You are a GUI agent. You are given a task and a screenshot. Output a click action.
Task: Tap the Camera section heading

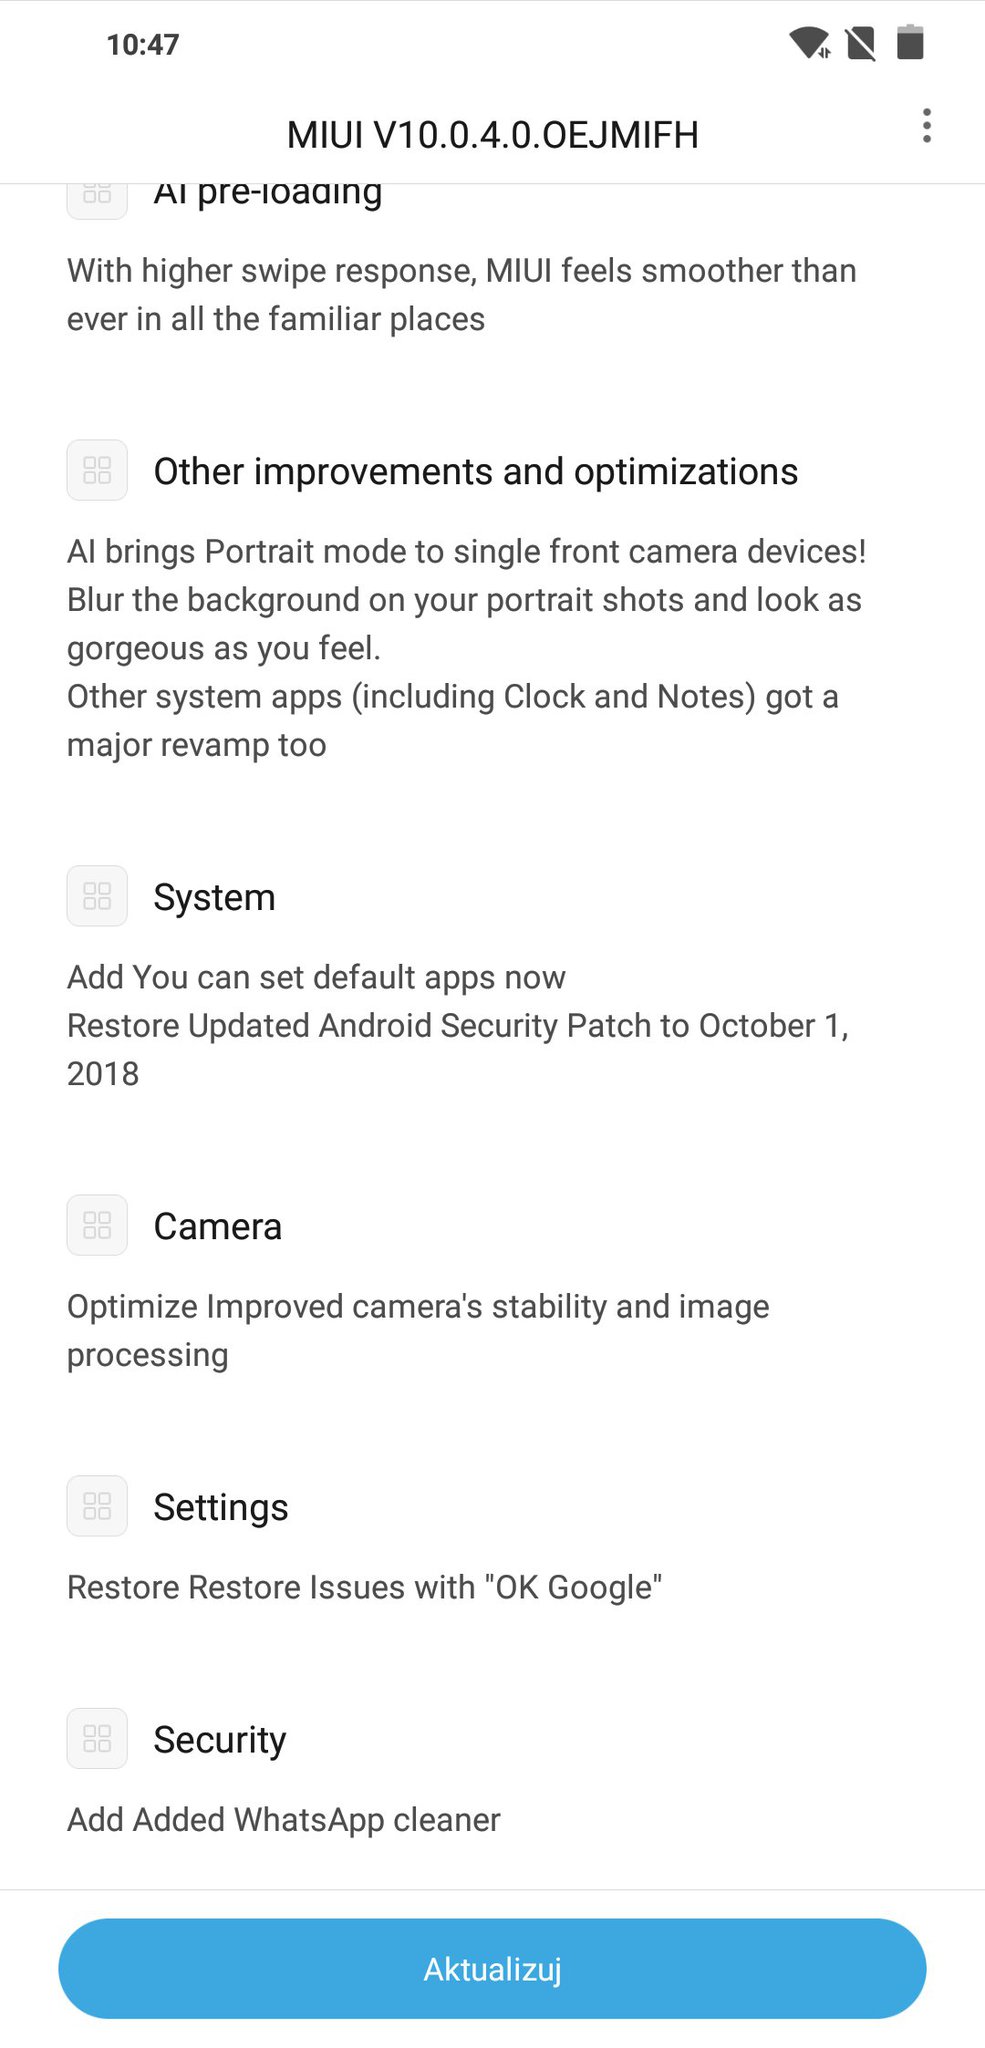pyautogui.click(x=217, y=1226)
